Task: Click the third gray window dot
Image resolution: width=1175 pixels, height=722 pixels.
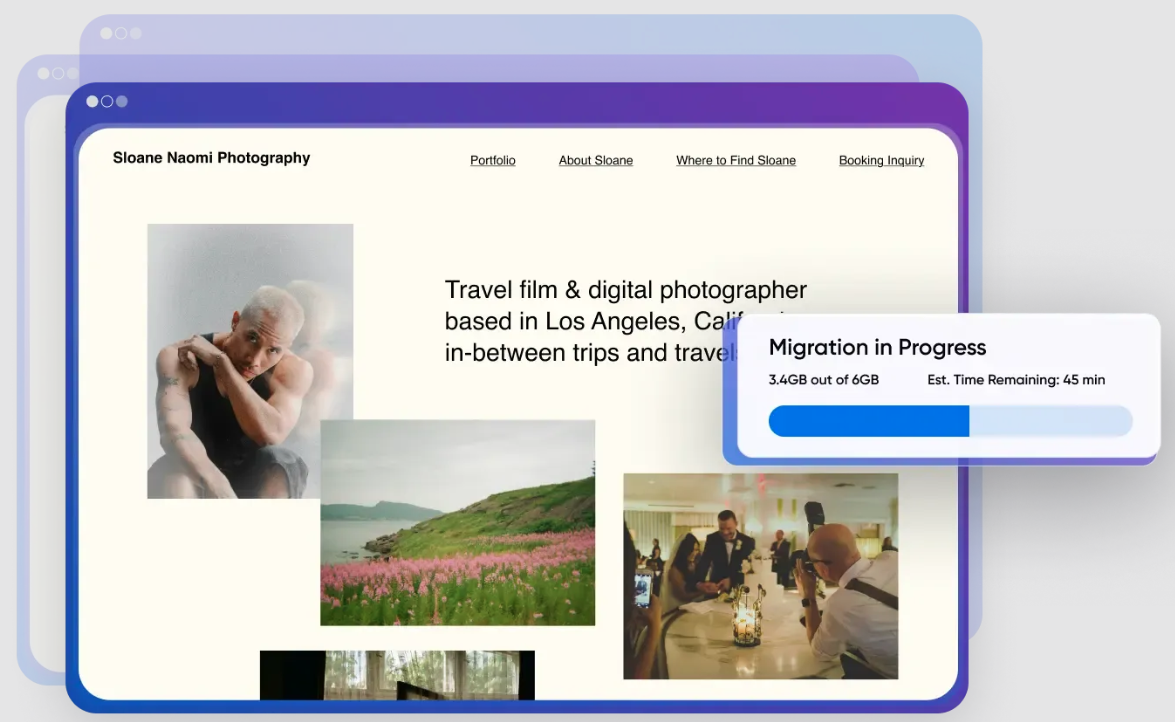Action: pos(122,101)
